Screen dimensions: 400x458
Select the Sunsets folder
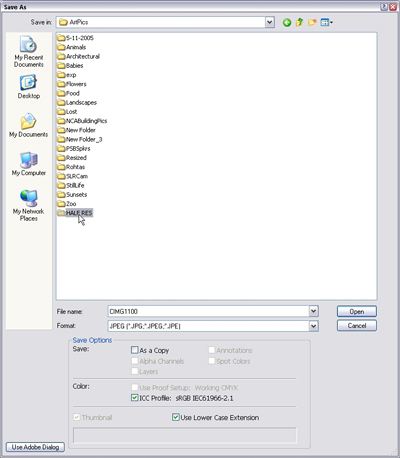(72, 194)
